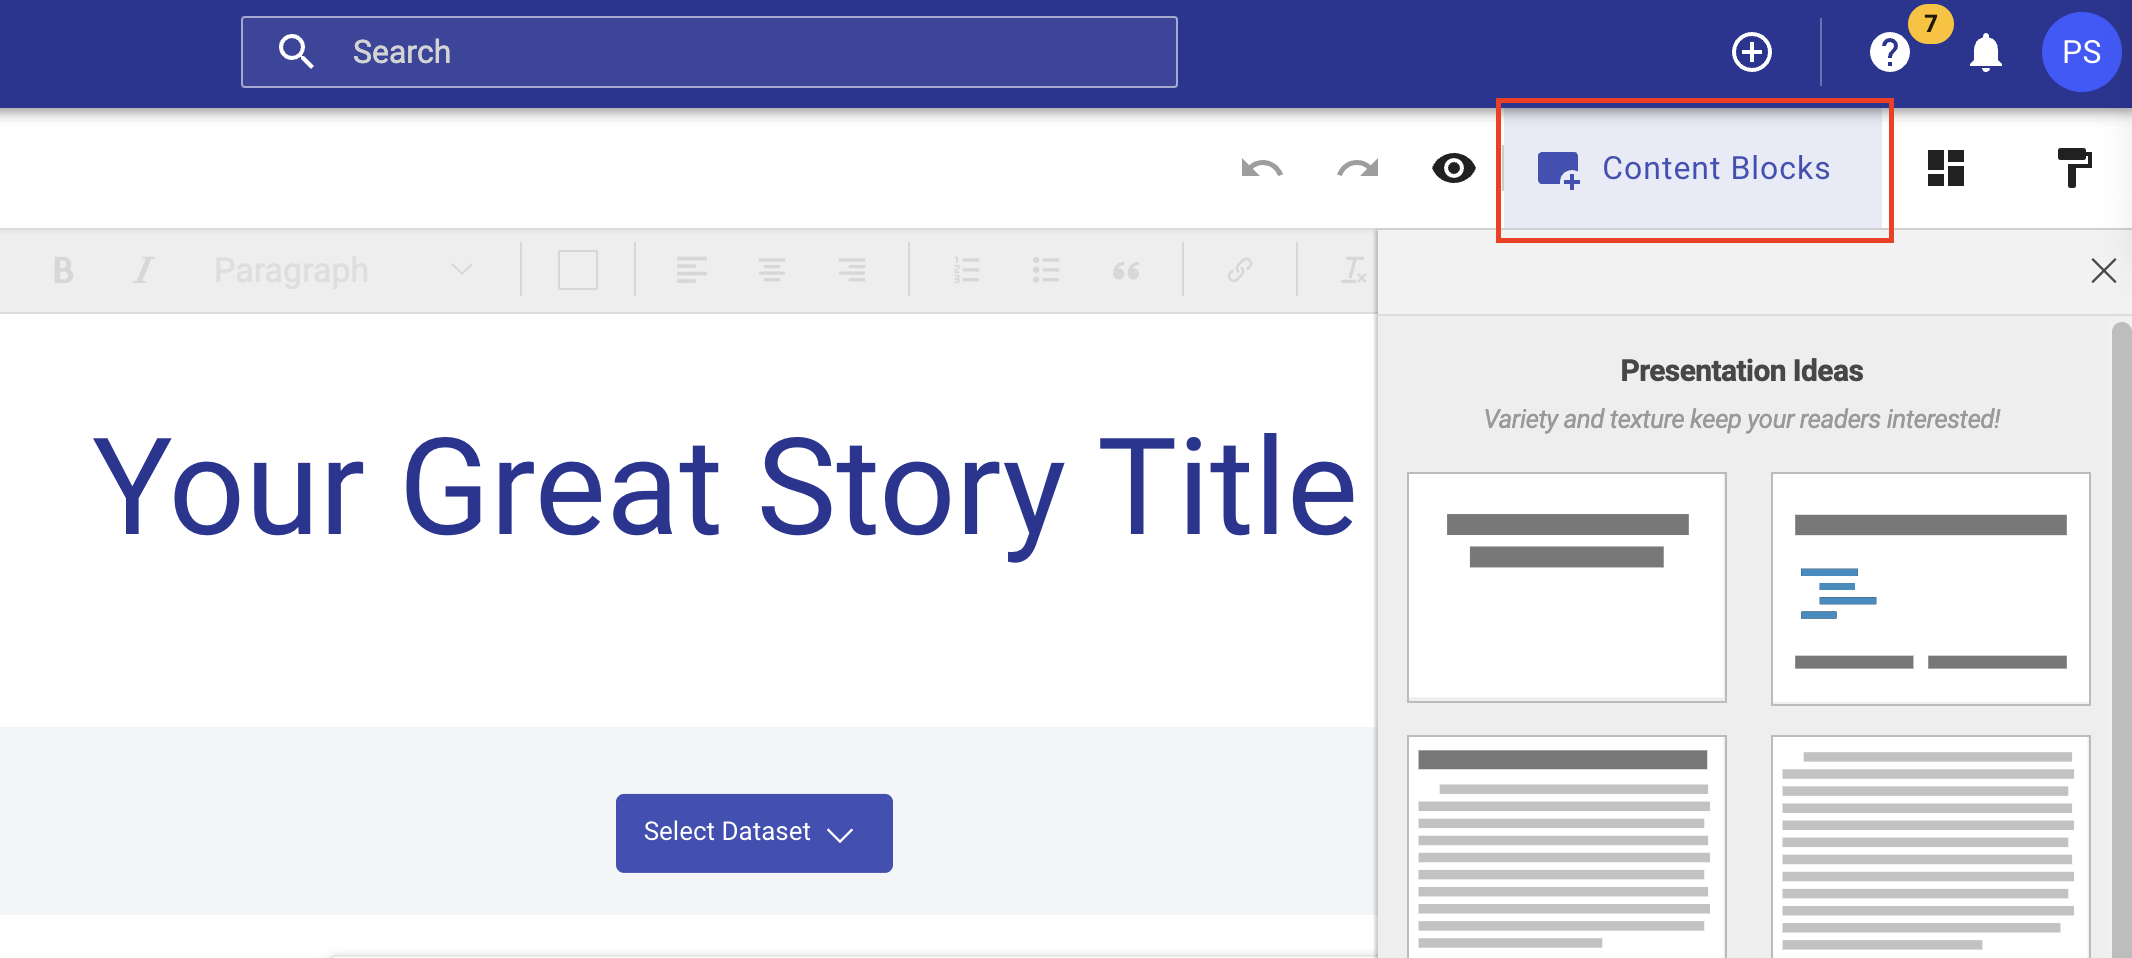
Task: Open the paint roller theme icon
Action: point(2074,168)
